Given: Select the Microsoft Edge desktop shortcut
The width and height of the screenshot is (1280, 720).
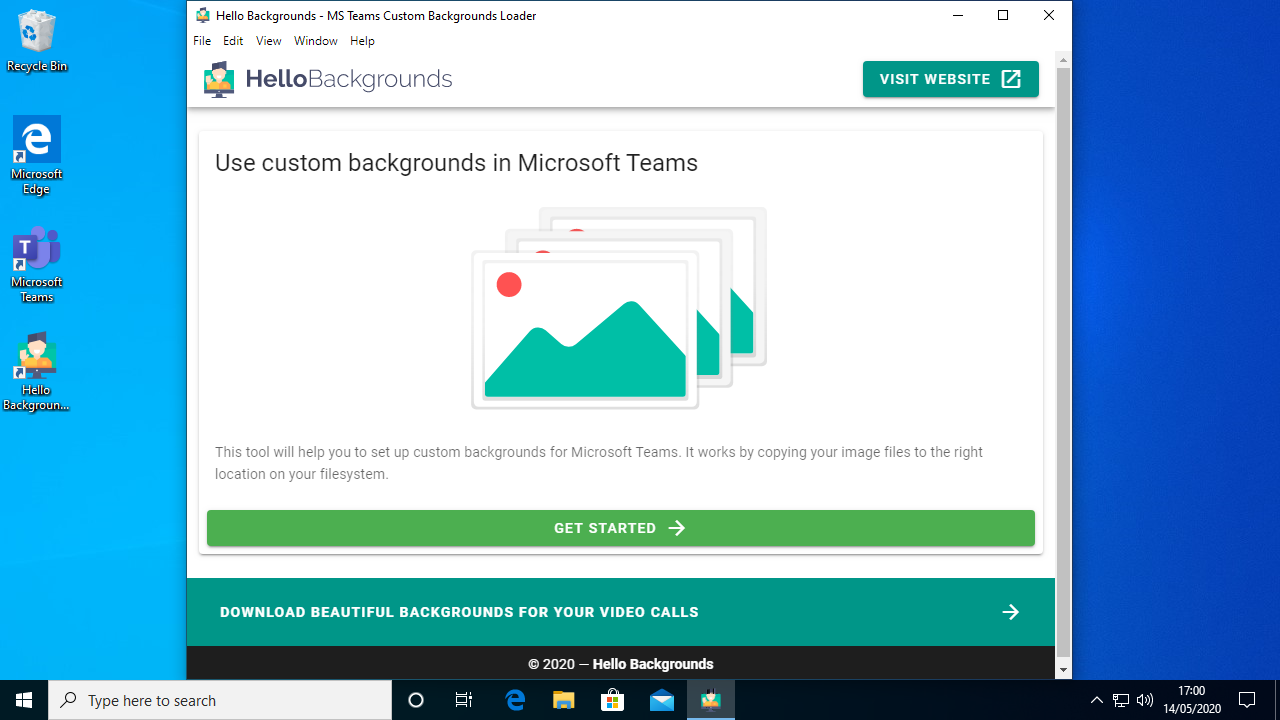Looking at the screenshot, I should (x=37, y=155).
